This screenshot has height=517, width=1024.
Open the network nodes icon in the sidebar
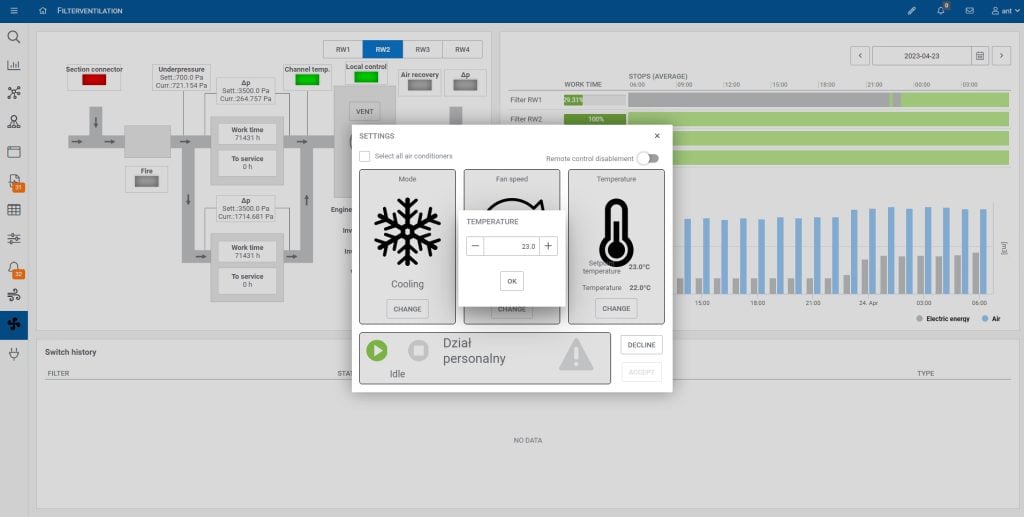[14, 93]
